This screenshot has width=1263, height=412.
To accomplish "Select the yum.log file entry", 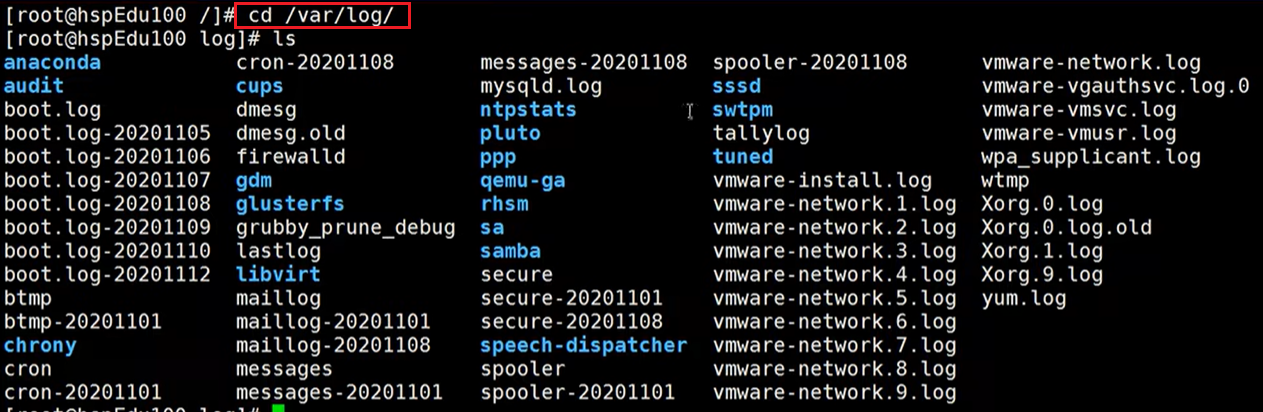I will pos(1024,298).
